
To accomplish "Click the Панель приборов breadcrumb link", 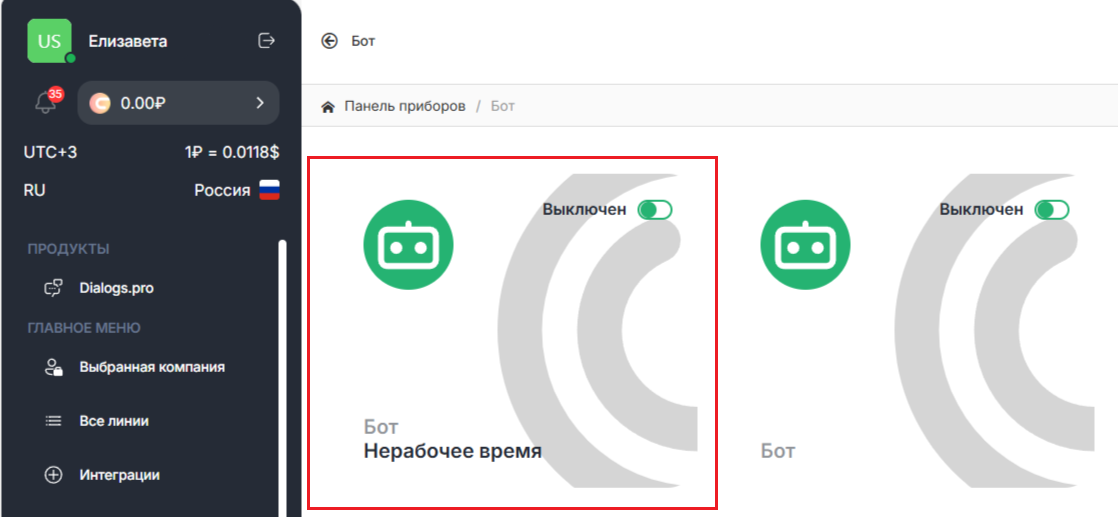I will point(405,106).
